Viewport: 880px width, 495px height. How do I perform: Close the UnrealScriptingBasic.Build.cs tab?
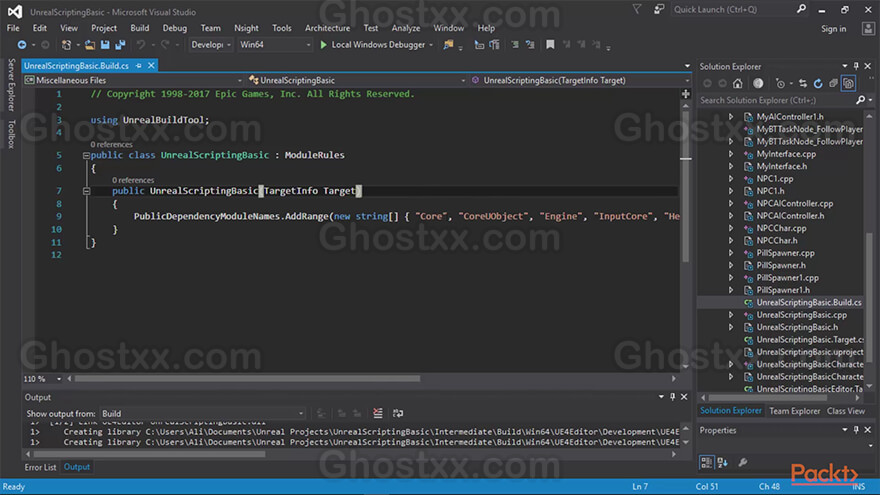coord(151,66)
